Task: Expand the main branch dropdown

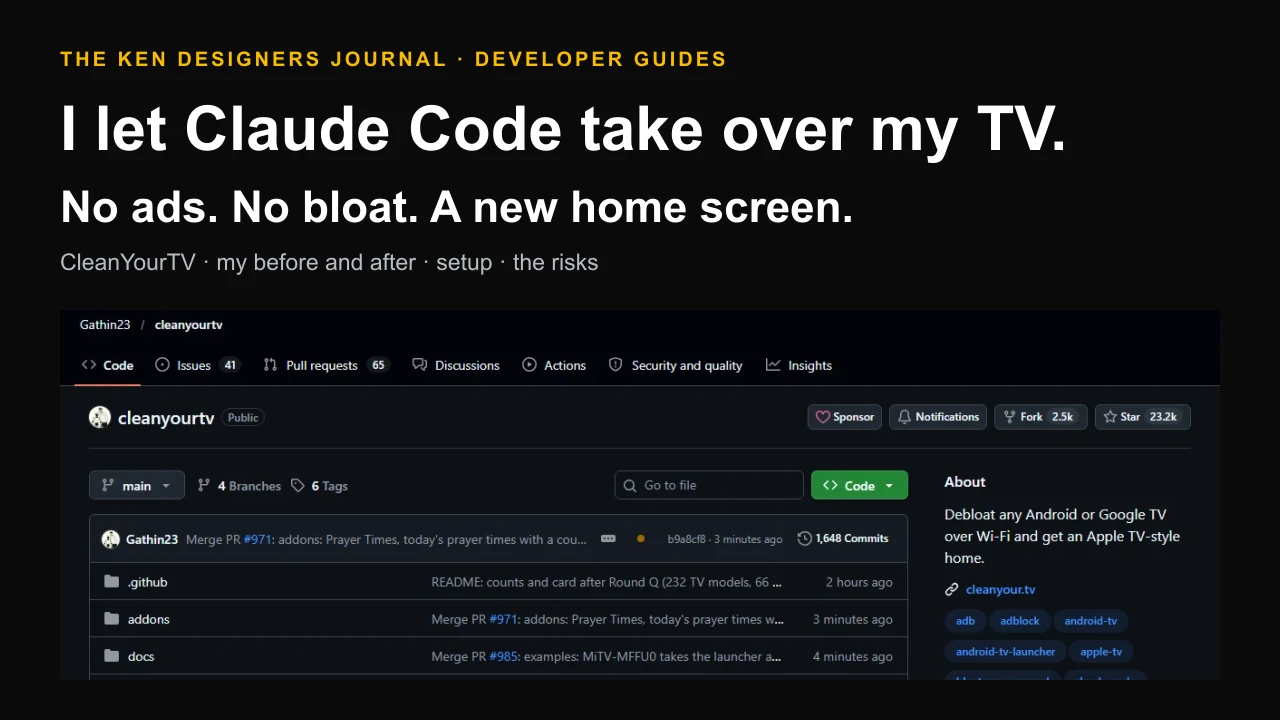Action: tap(137, 485)
